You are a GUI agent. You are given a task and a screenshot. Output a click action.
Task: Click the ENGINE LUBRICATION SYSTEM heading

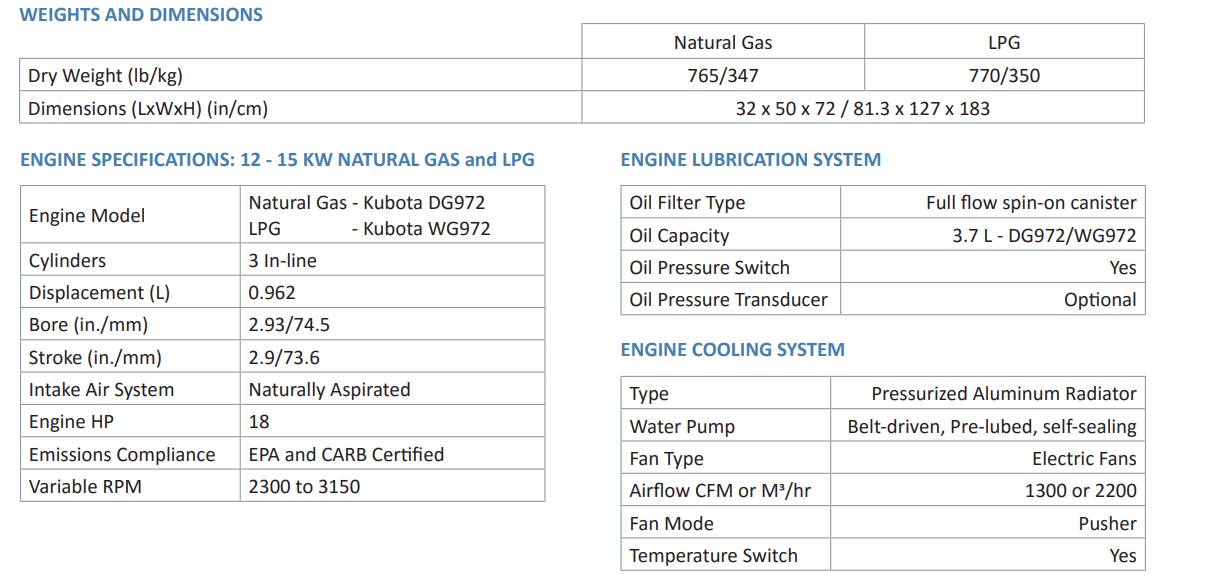tap(750, 159)
